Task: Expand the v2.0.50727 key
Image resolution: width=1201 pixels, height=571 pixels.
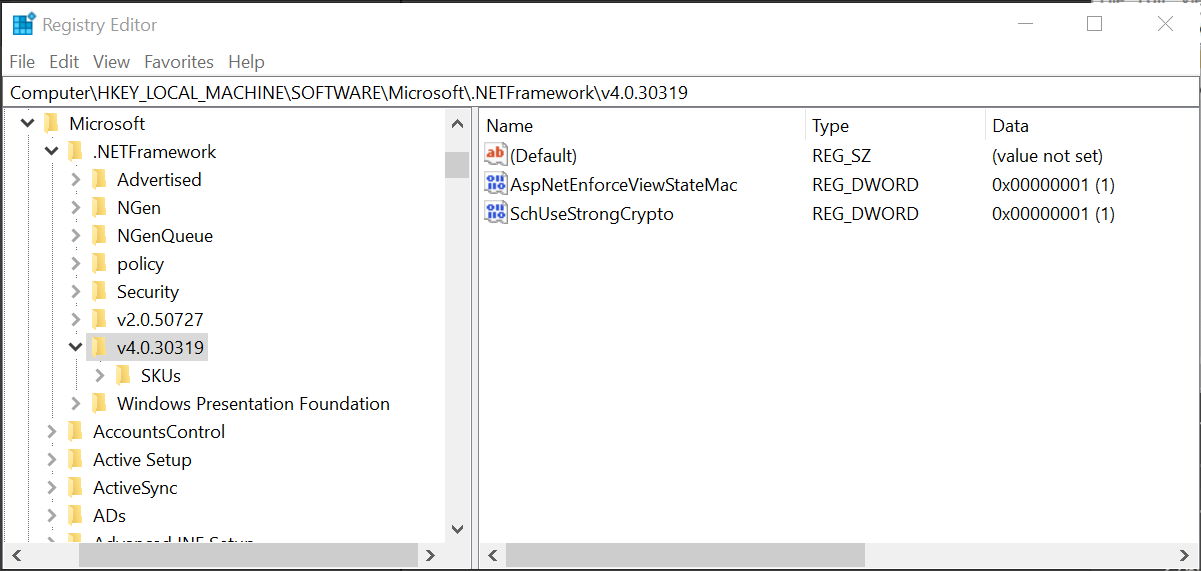Action: tap(75, 320)
